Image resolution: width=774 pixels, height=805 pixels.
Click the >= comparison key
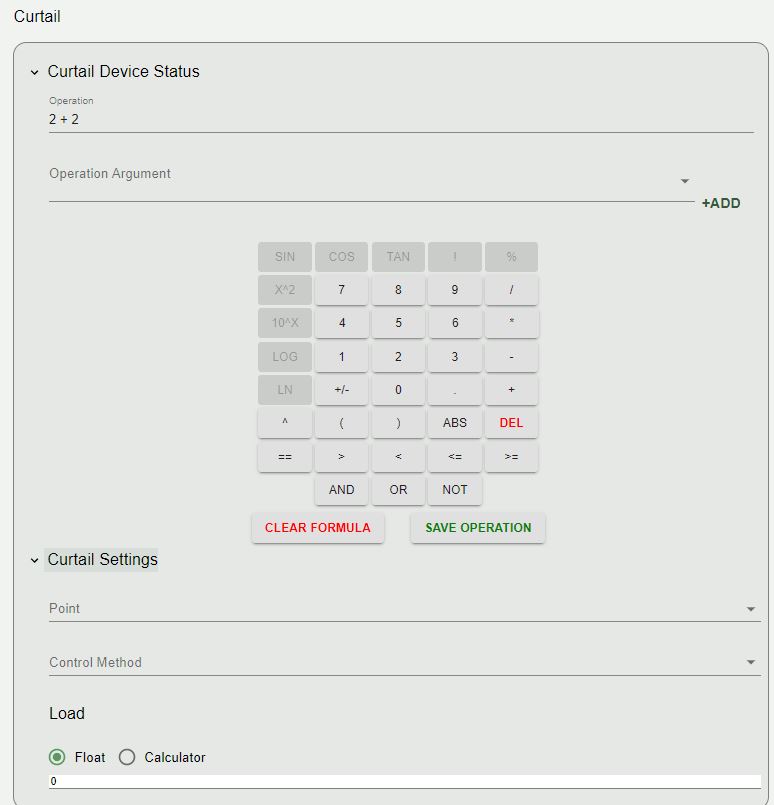pos(511,456)
